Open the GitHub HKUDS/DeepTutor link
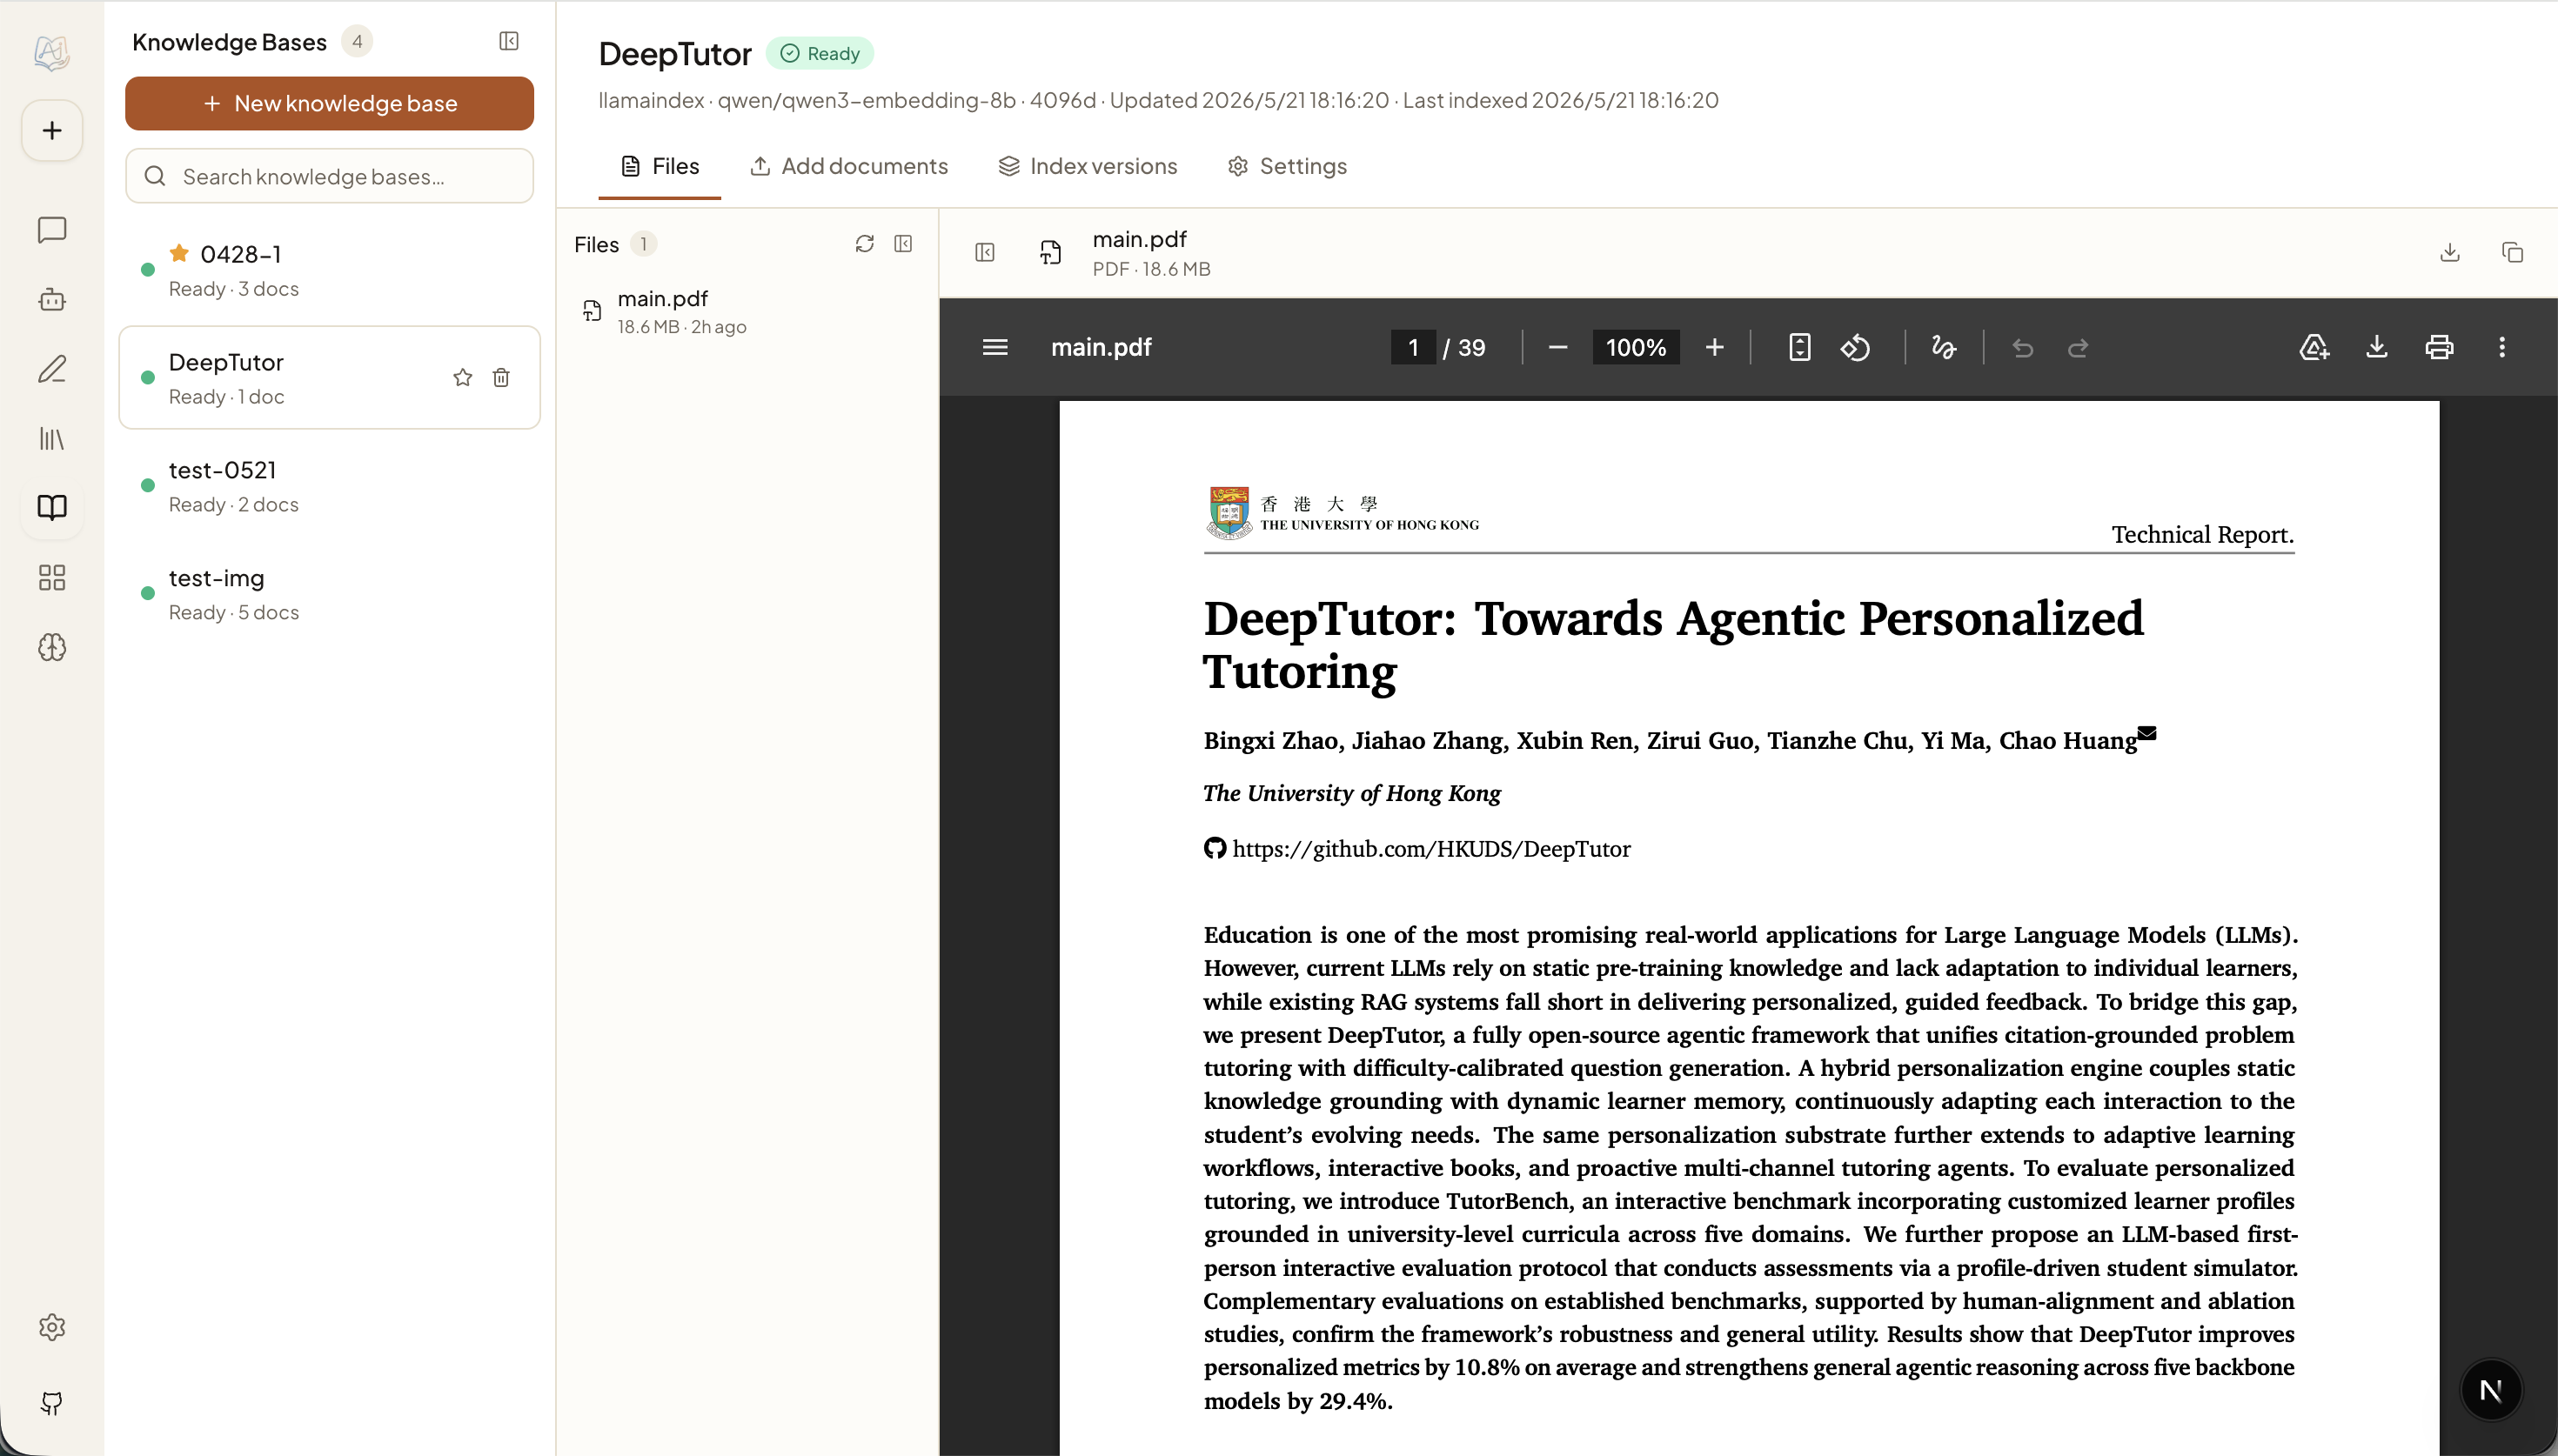The height and width of the screenshot is (1456, 2558). coord(1431,849)
